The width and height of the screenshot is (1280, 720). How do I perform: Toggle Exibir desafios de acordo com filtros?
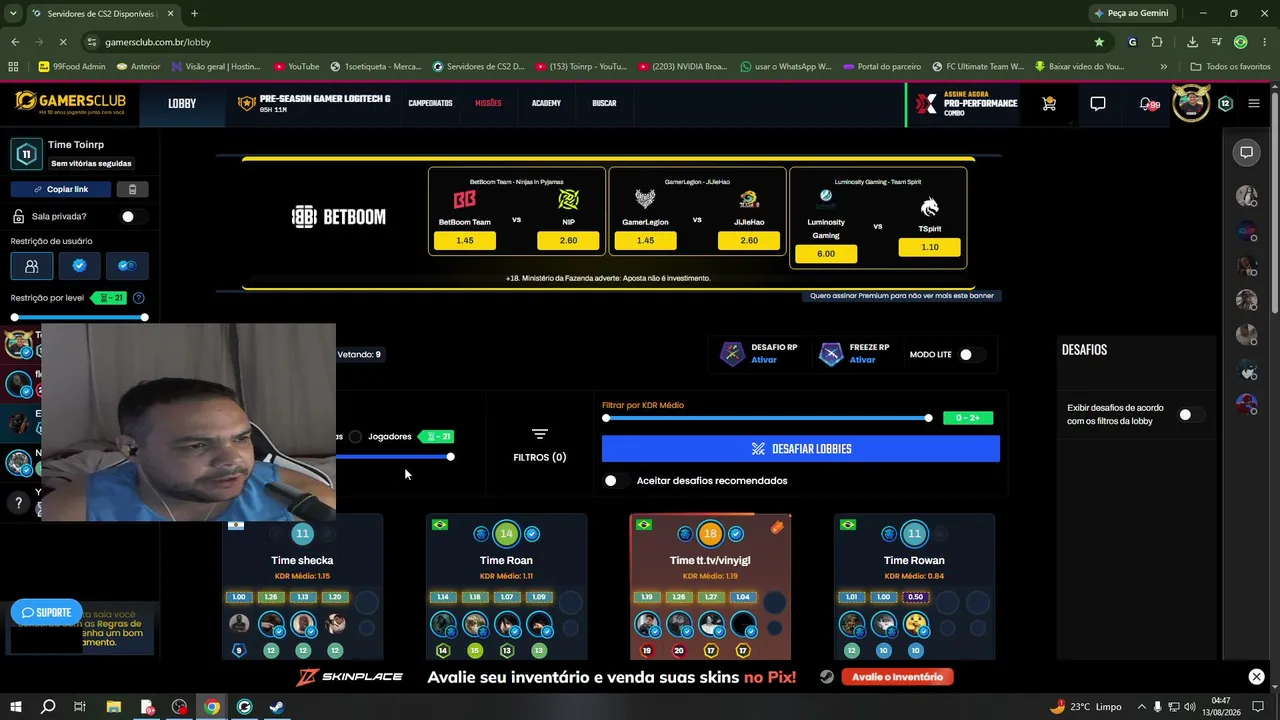tap(1191, 415)
